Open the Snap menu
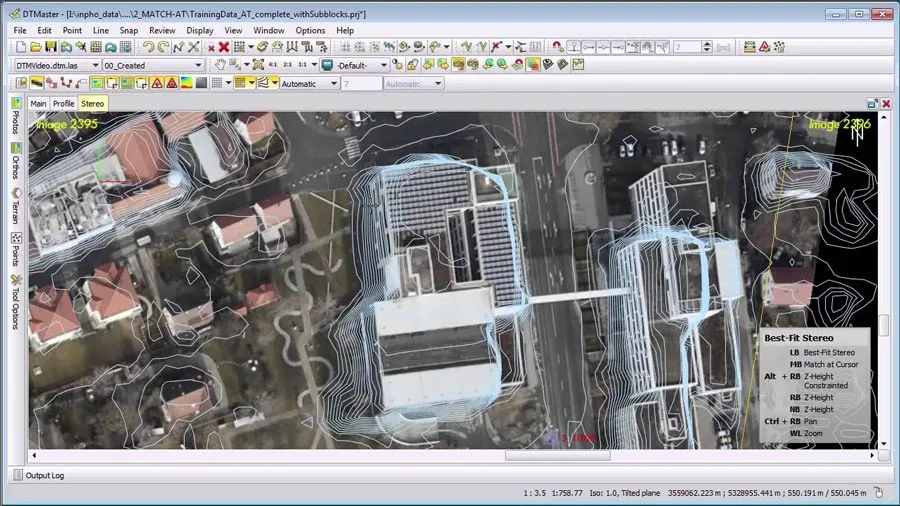The height and width of the screenshot is (506, 900). 128,30
